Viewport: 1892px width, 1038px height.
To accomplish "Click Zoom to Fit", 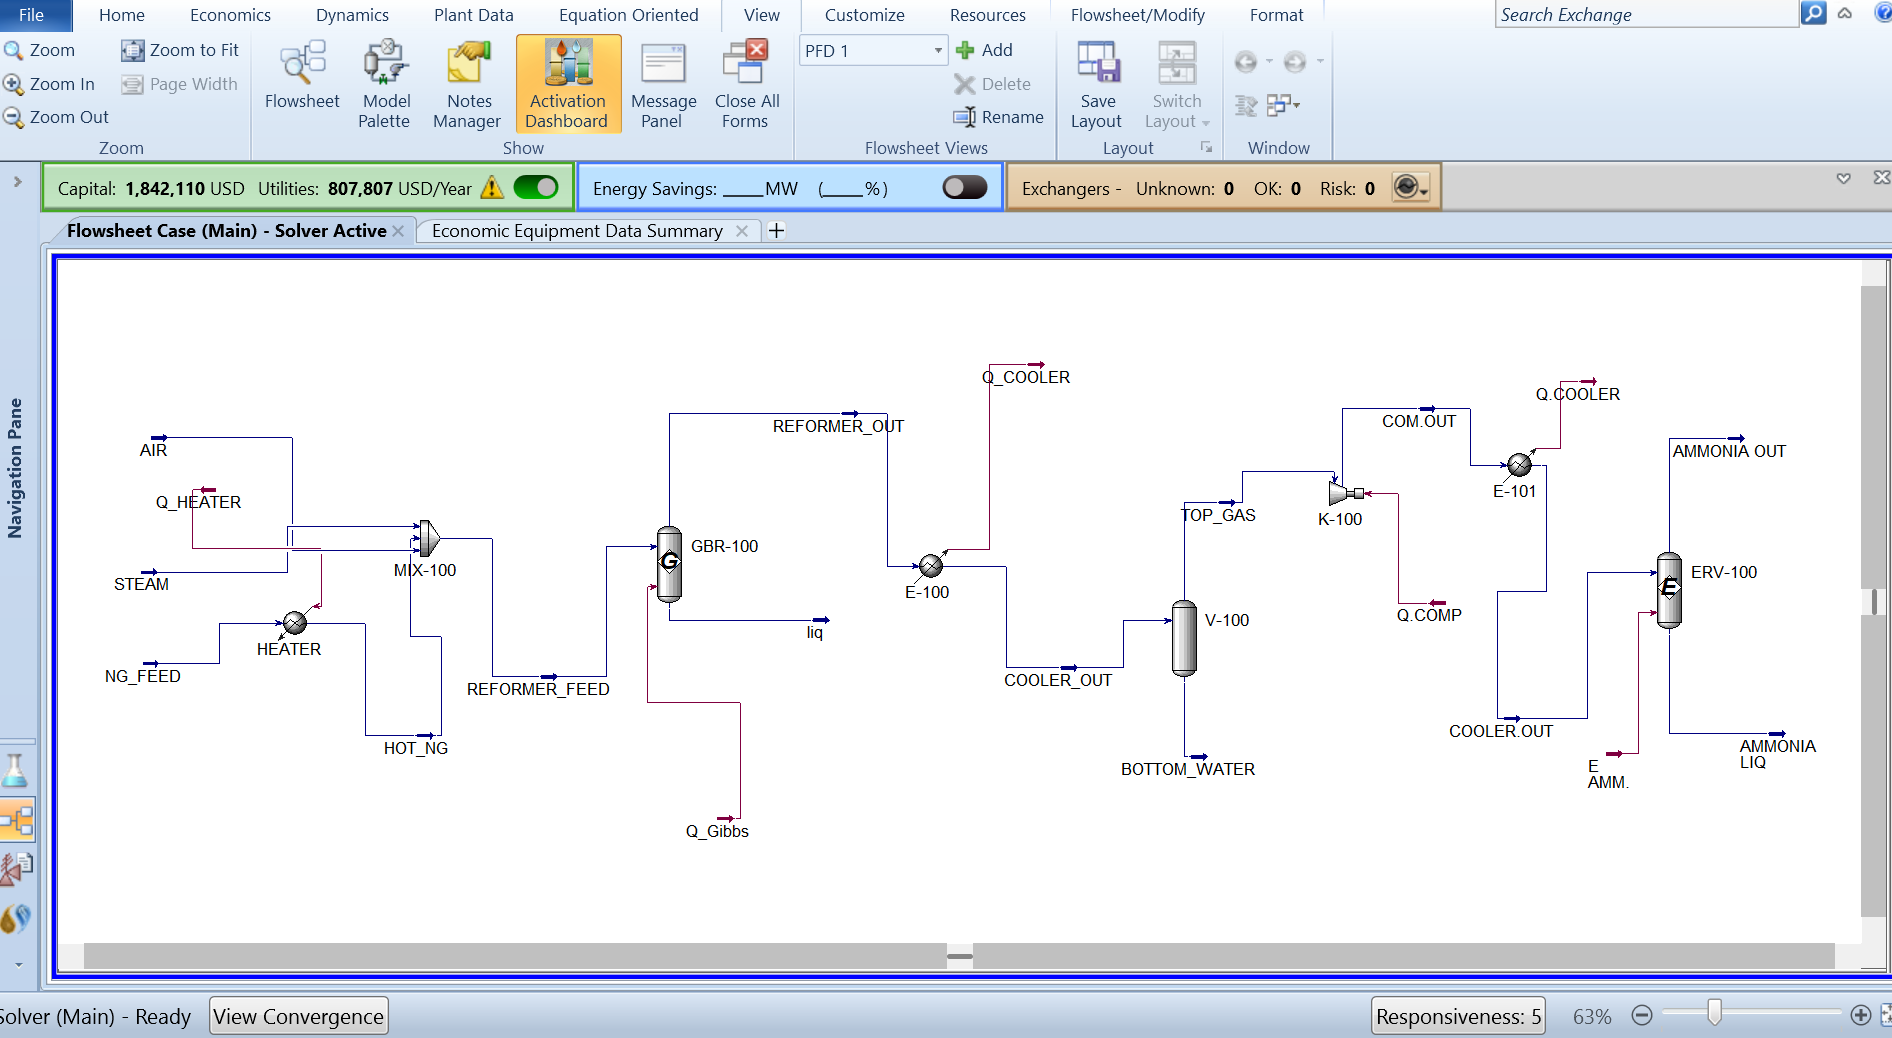I will tap(180, 50).
